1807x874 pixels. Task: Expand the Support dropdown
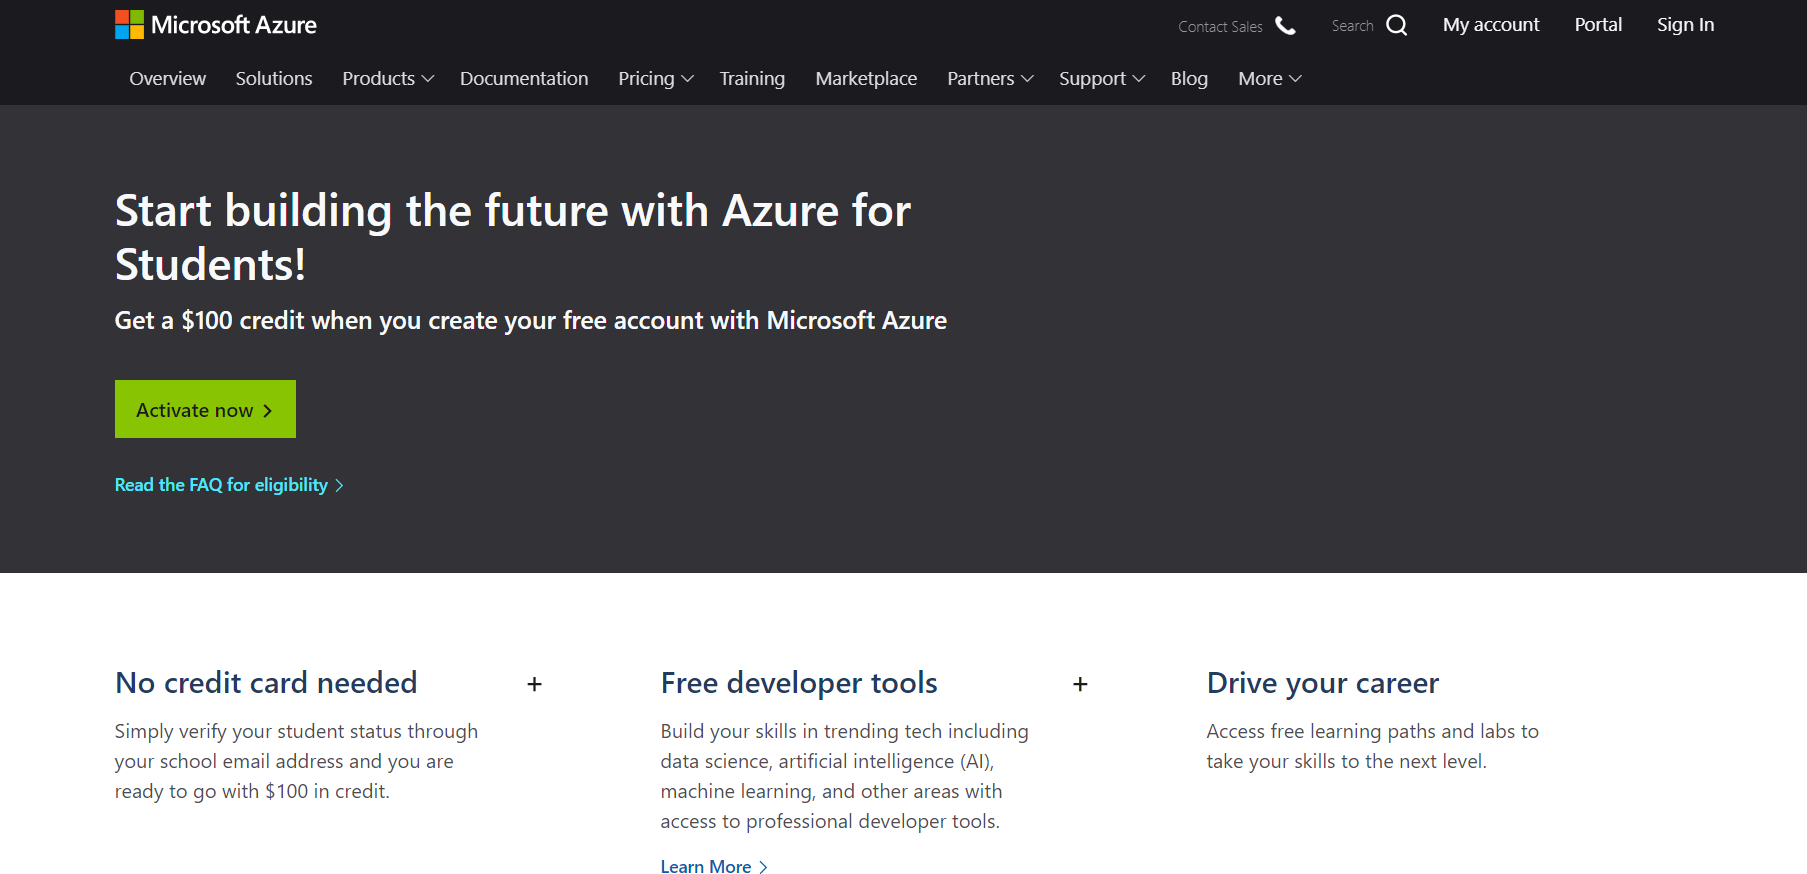[1101, 79]
